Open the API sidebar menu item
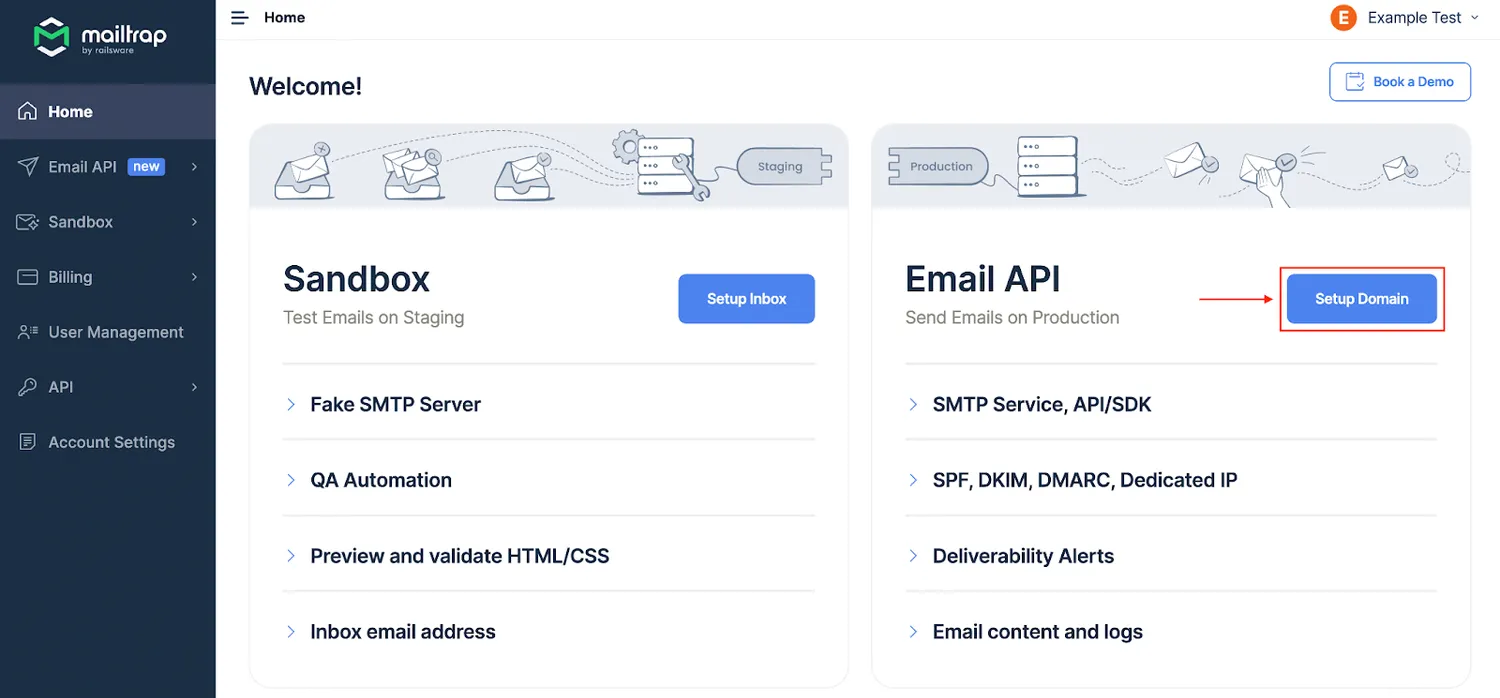Image resolution: width=1500 pixels, height=698 pixels. 108,387
